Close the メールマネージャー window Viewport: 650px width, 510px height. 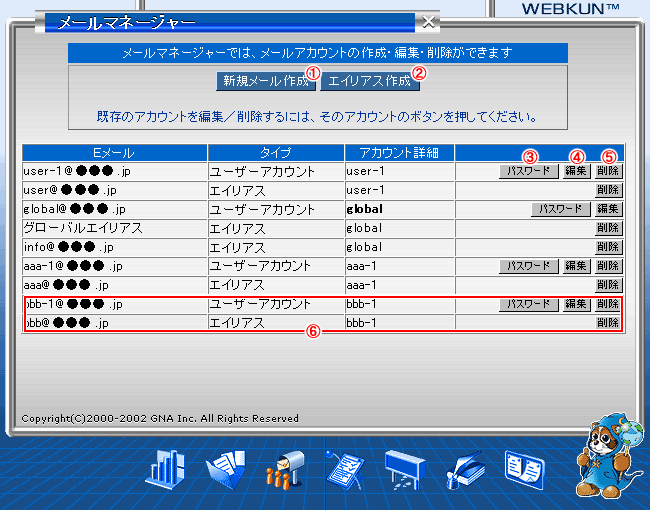pos(428,21)
